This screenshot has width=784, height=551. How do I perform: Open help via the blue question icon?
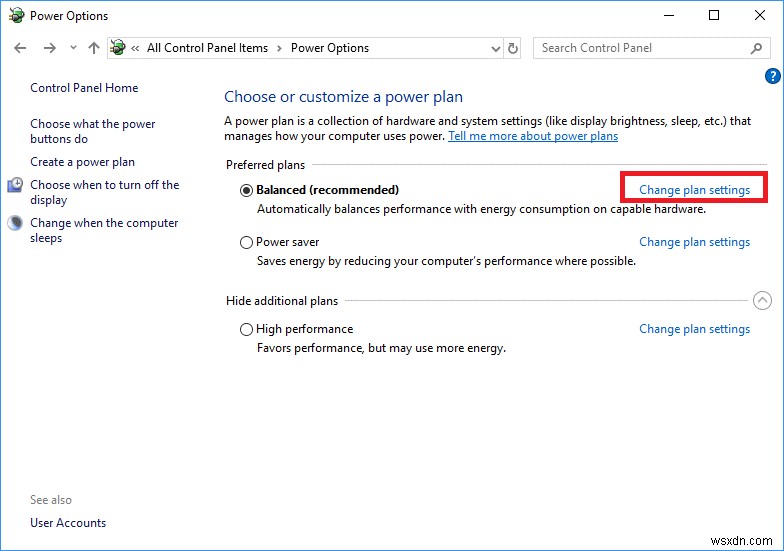(x=772, y=76)
